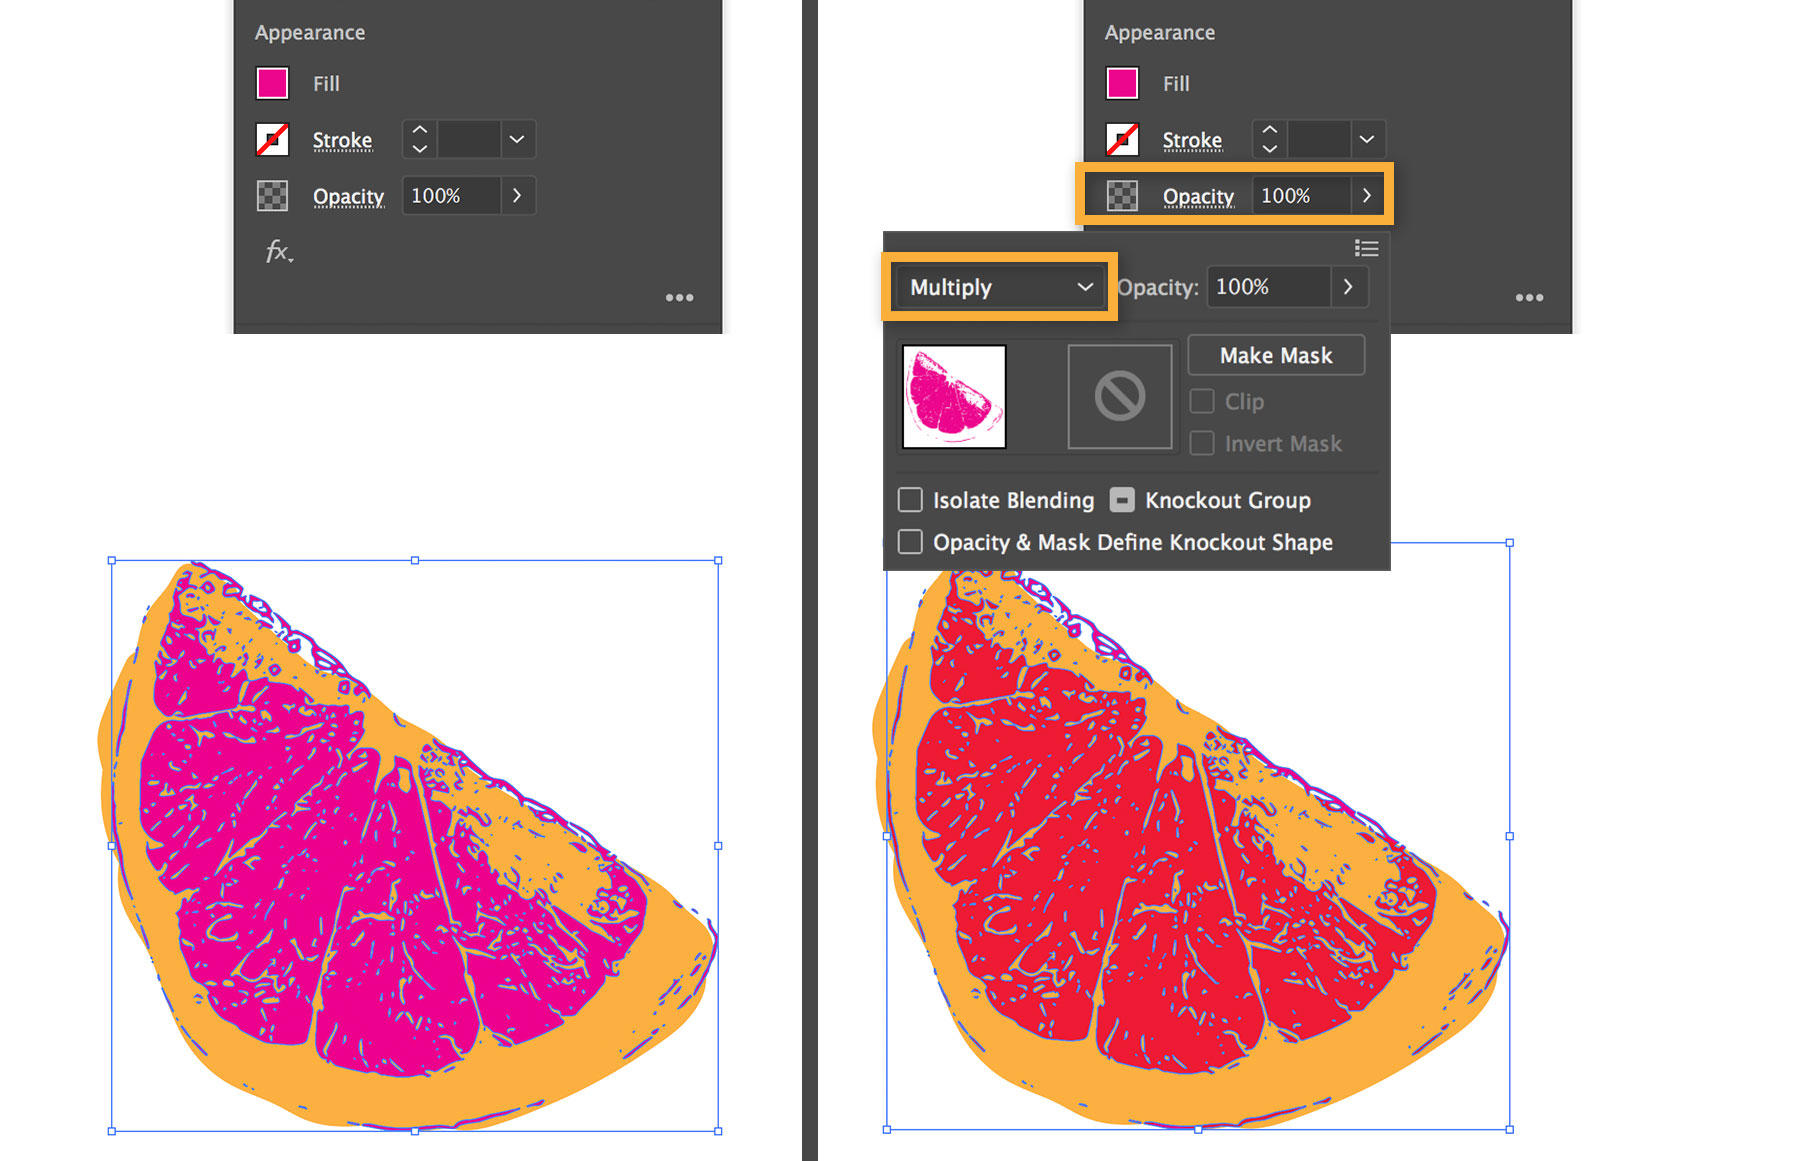Click the Make Mask button
The height and width of the screenshot is (1161, 1800).
click(1275, 355)
